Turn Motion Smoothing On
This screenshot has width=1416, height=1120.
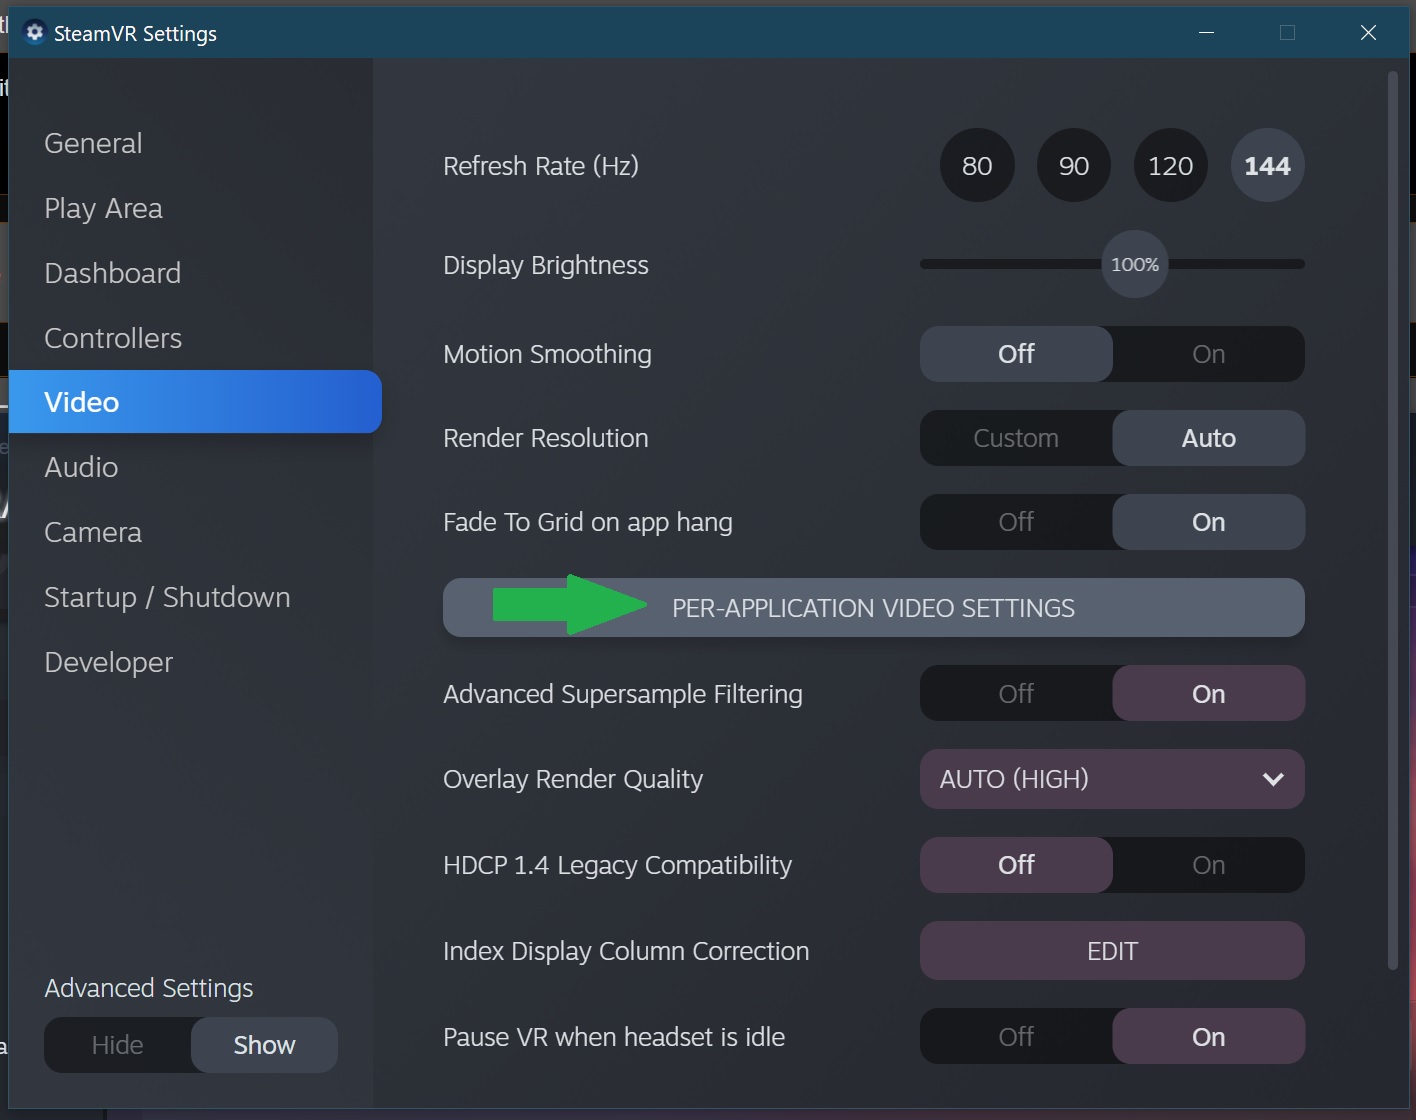pos(1208,354)
